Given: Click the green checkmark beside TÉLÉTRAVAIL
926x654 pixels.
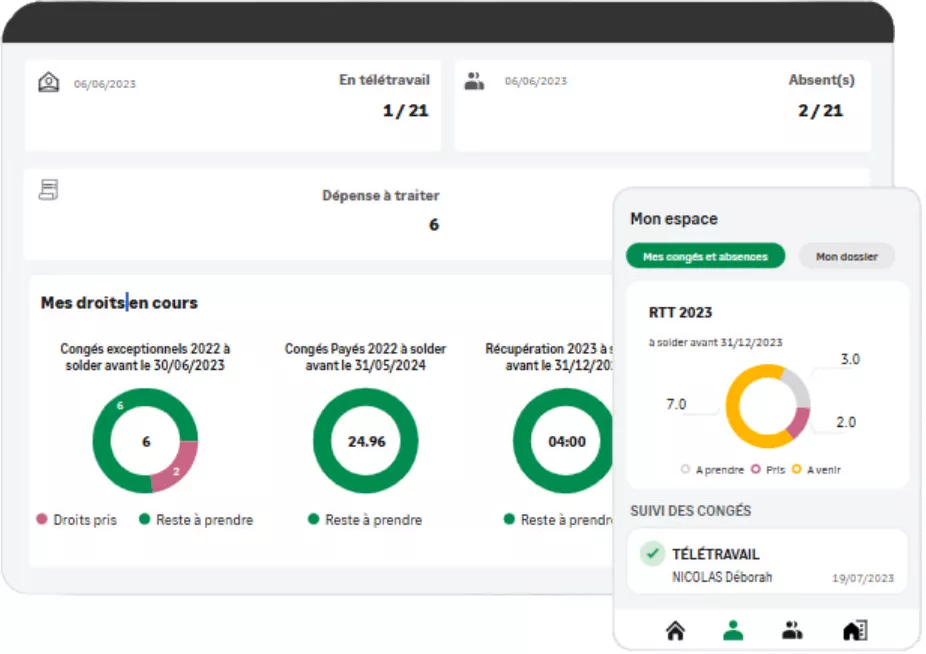Looking at the screenshot, I should coord(652,553).
